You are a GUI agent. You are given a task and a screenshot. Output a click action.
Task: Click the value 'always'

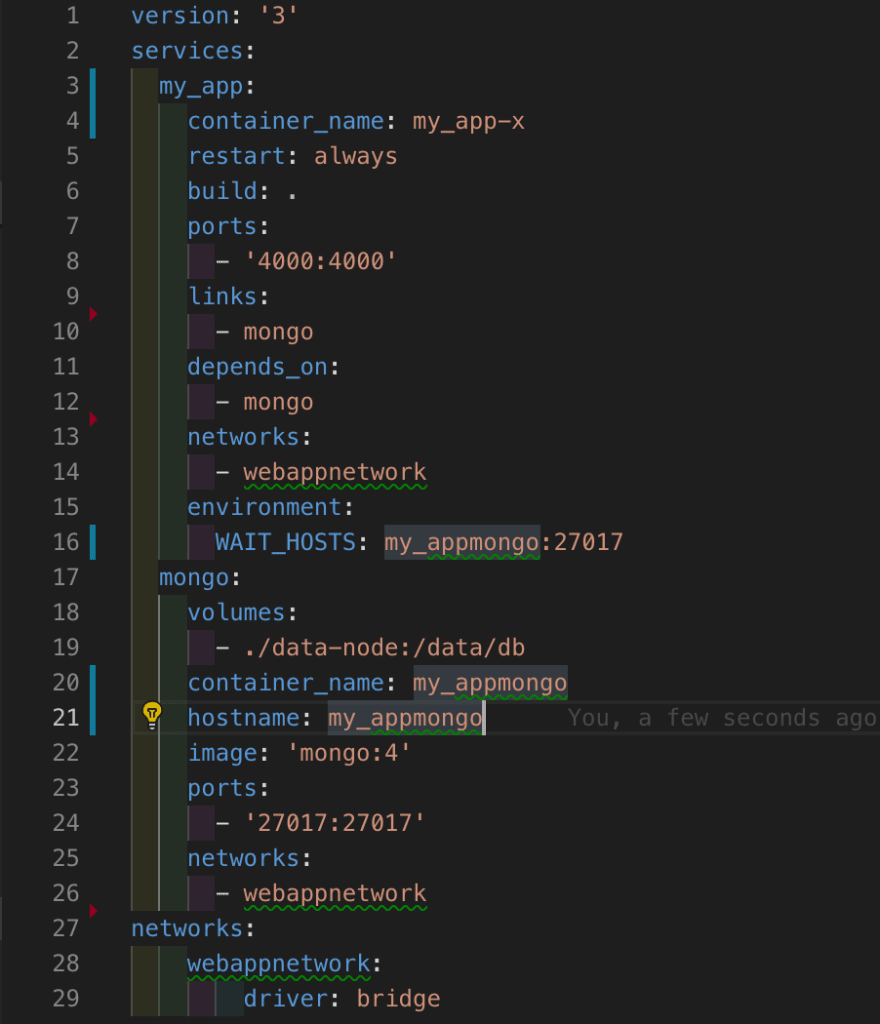tap(355, 157)
